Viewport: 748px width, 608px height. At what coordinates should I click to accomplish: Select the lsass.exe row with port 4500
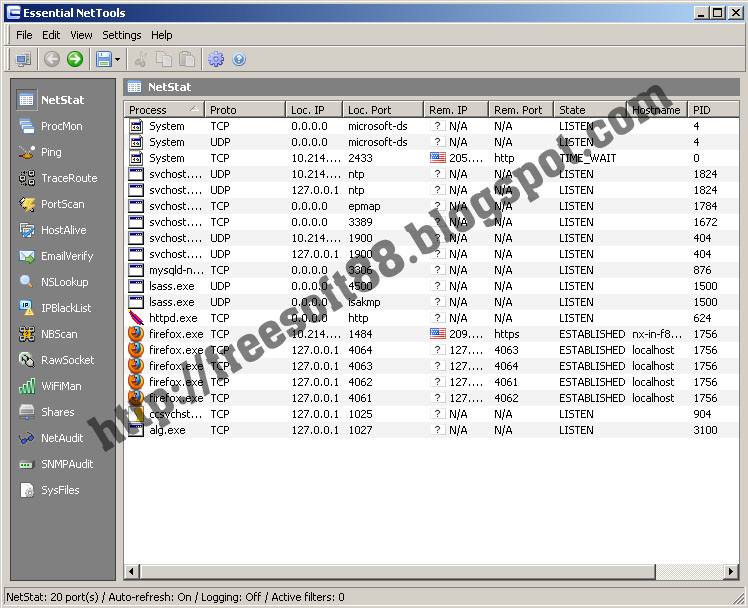[431, 286]
